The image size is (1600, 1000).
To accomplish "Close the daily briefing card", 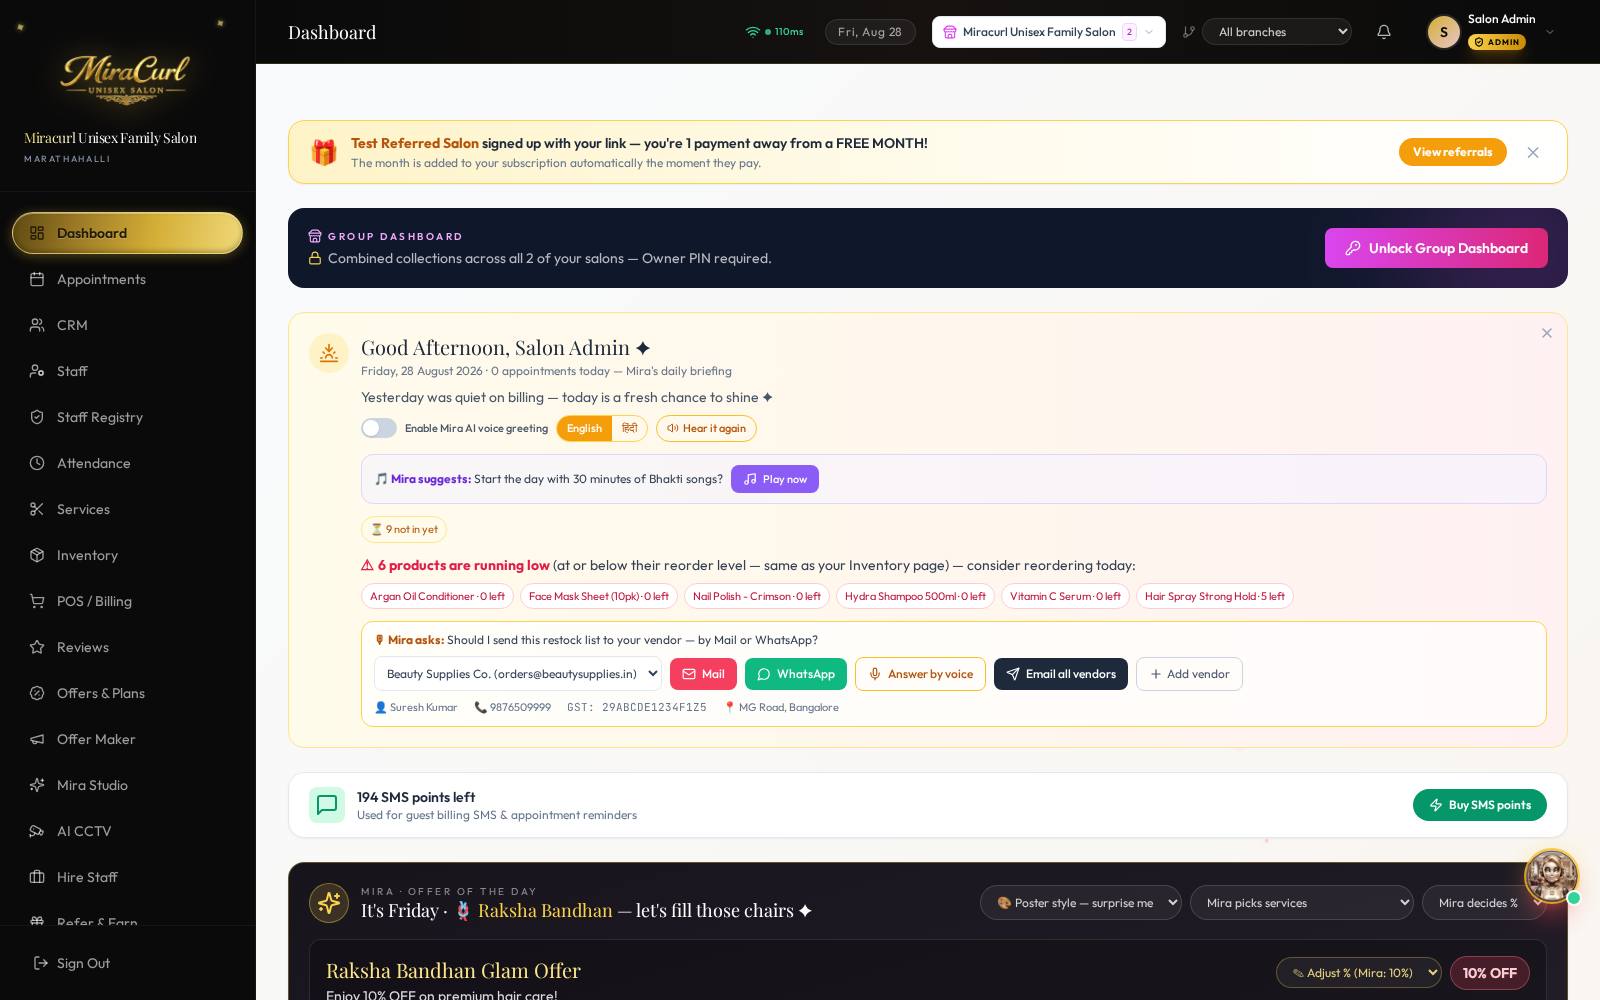I will (1547, 333).
